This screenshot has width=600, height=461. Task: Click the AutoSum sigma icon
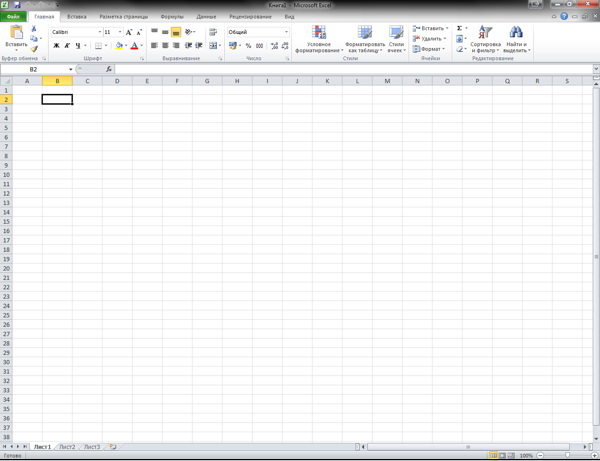click(x=459, y=29)
